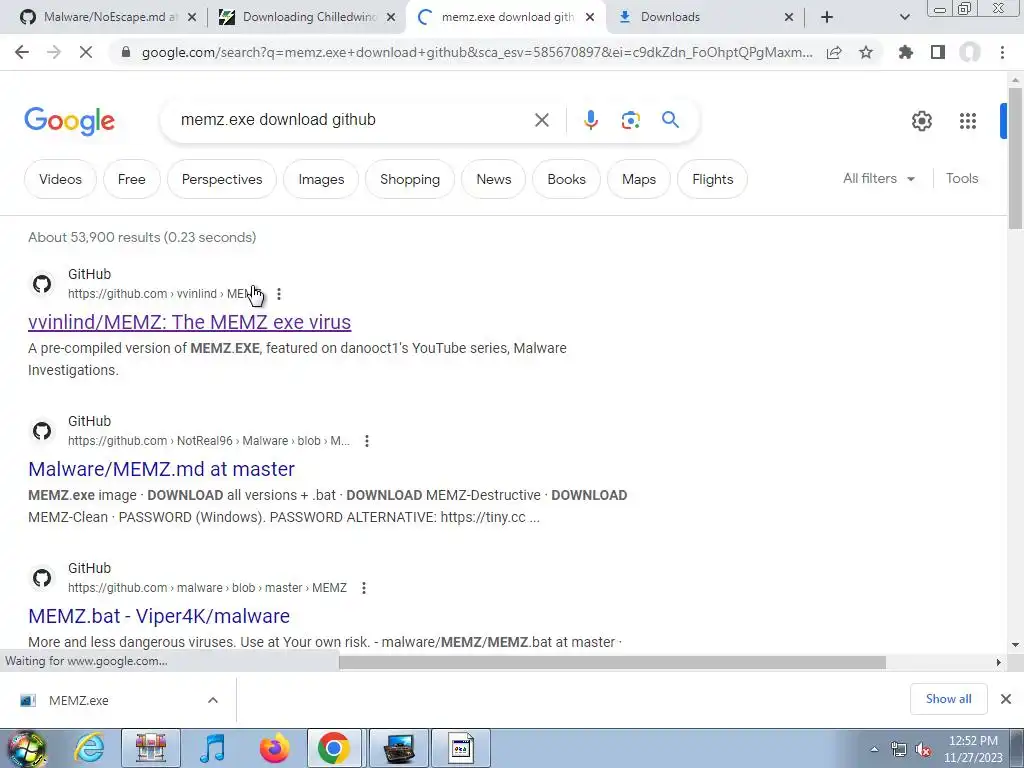Click the share page icon in address bar
The width and height of the screenshot is (1024, 768).
point(834,52)
